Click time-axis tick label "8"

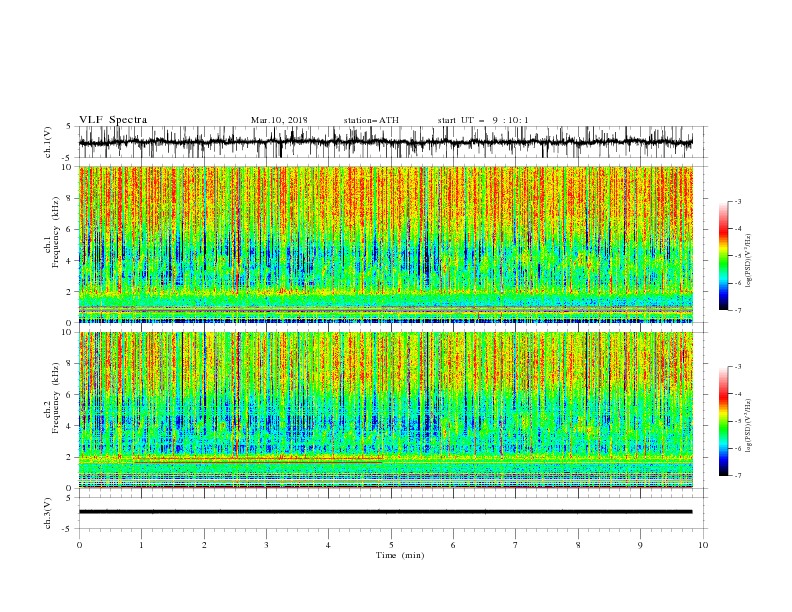(x=578, y=545)
